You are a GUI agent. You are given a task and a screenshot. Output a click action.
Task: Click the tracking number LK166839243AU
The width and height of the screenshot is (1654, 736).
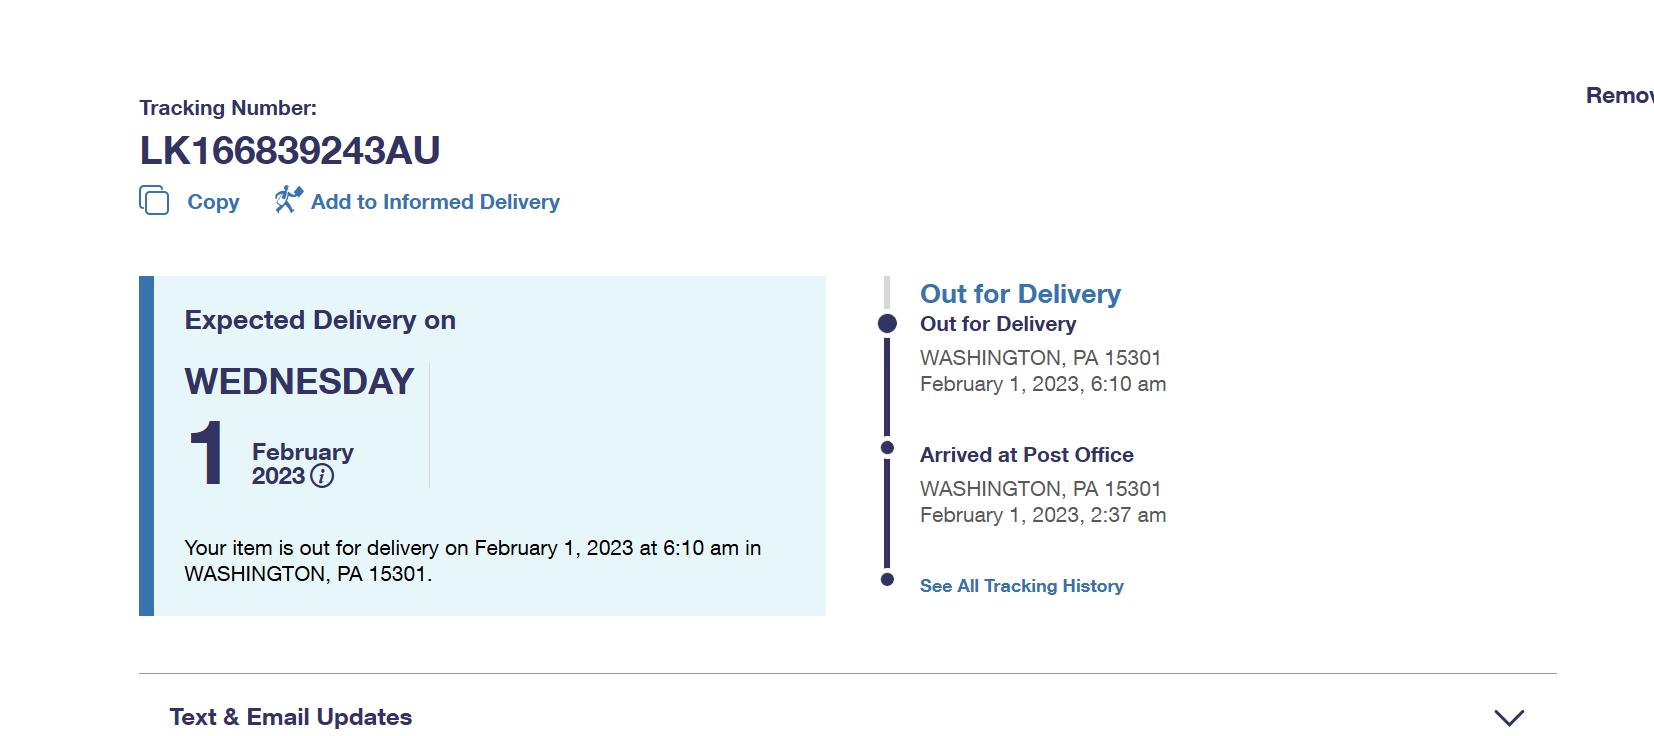[x=290, y=151]
